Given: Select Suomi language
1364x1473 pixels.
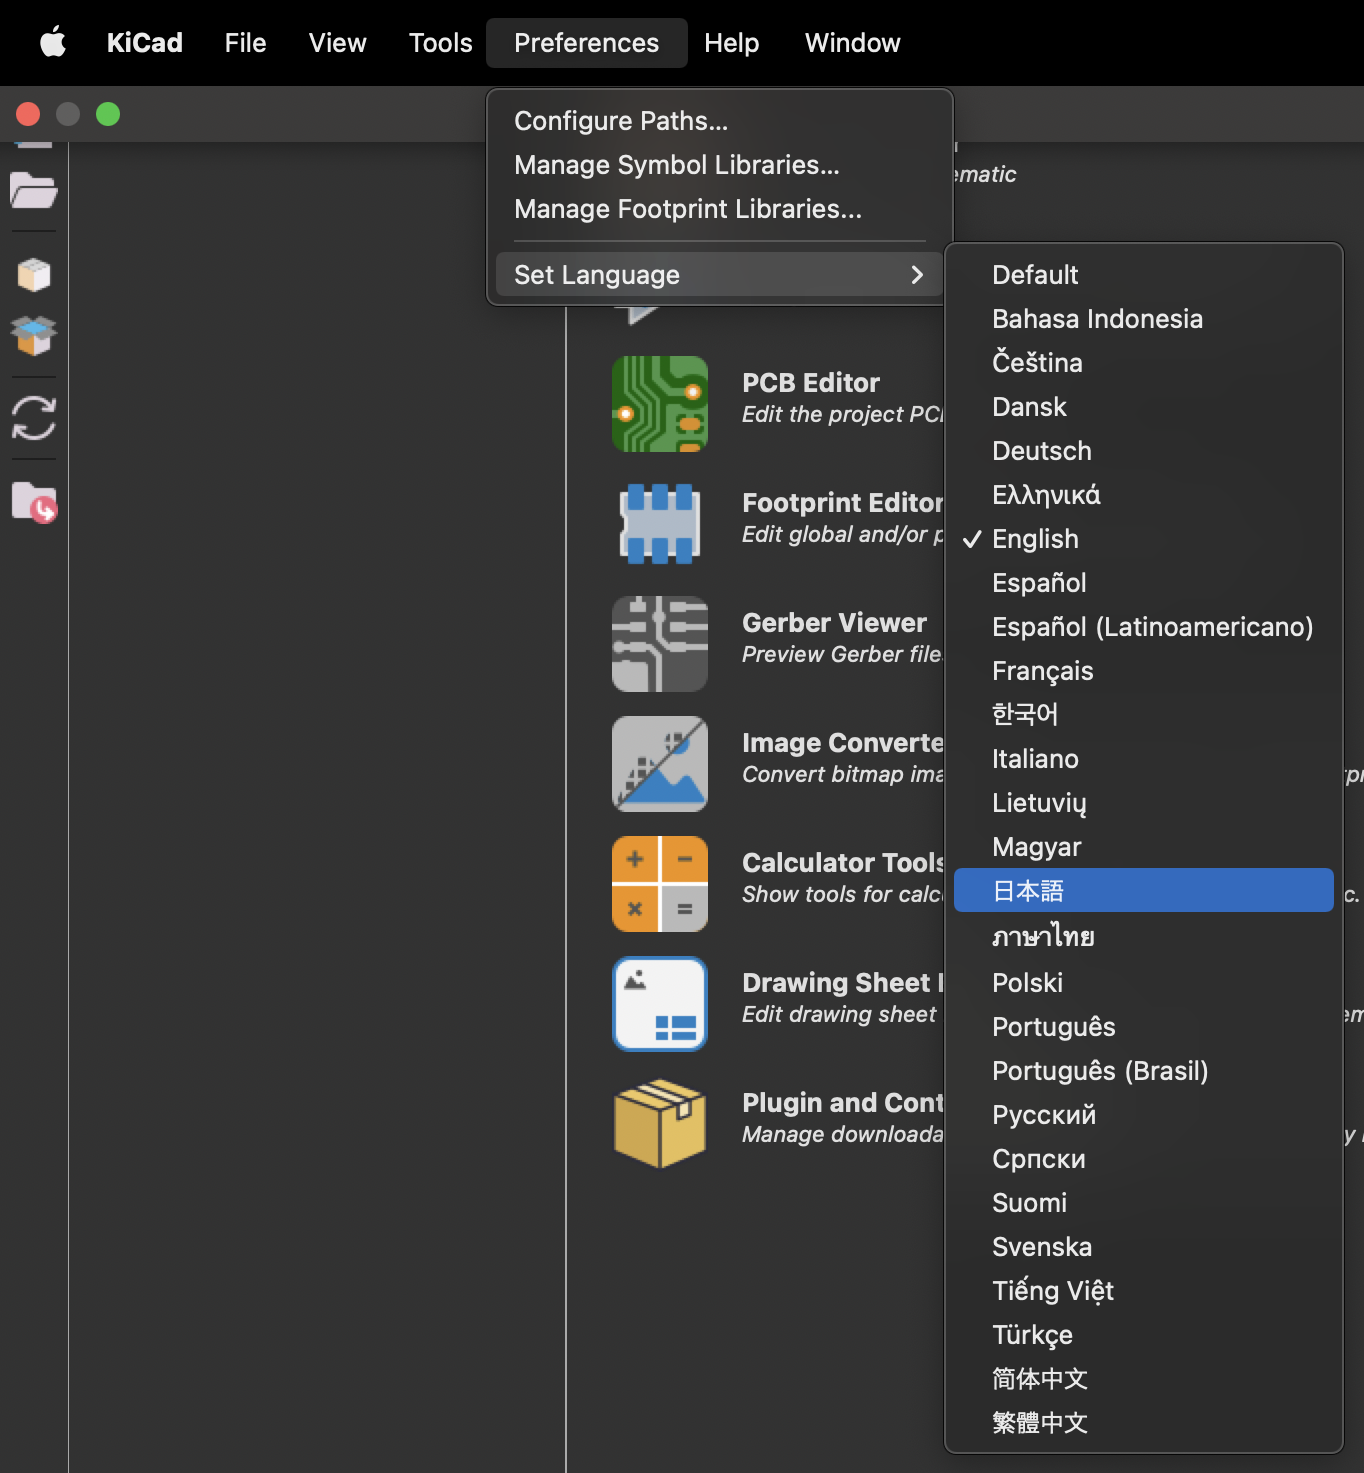Looking at the screenshot, I should (1144, 1203).
